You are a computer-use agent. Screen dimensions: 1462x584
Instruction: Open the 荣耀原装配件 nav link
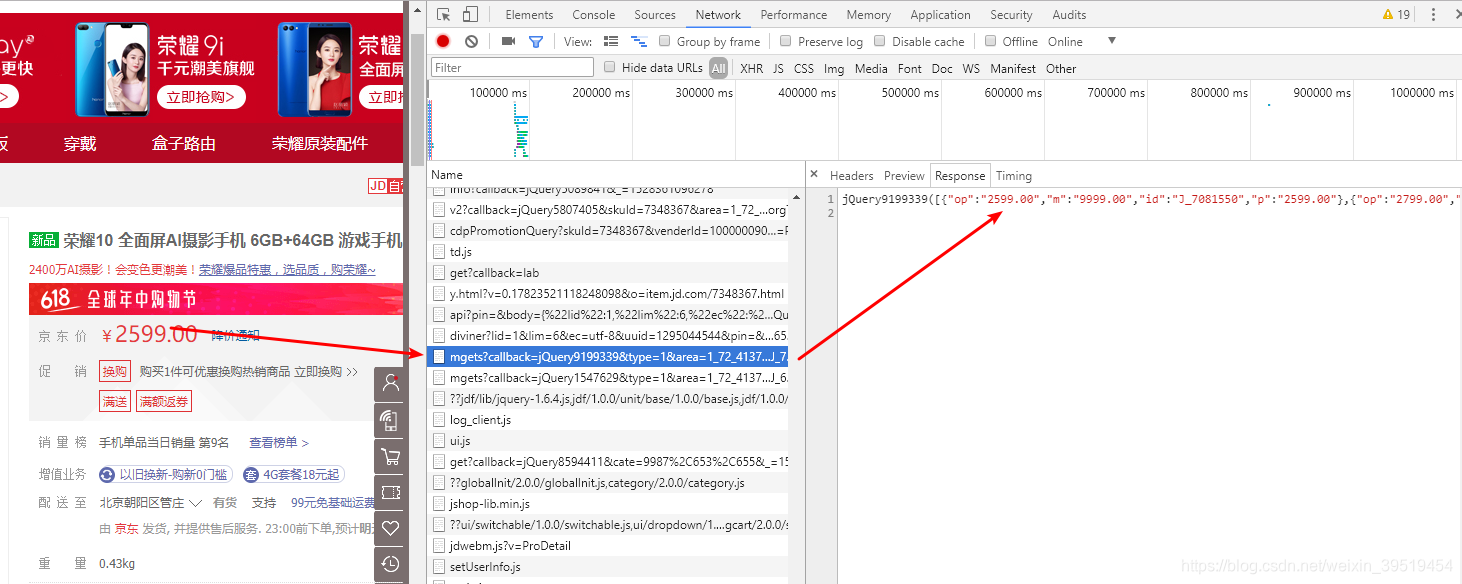320,143
